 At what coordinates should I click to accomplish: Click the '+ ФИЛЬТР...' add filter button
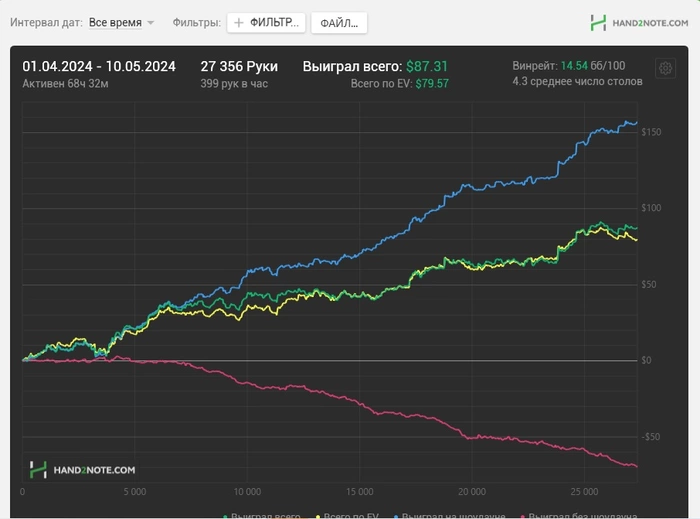[x=266, y=23]
